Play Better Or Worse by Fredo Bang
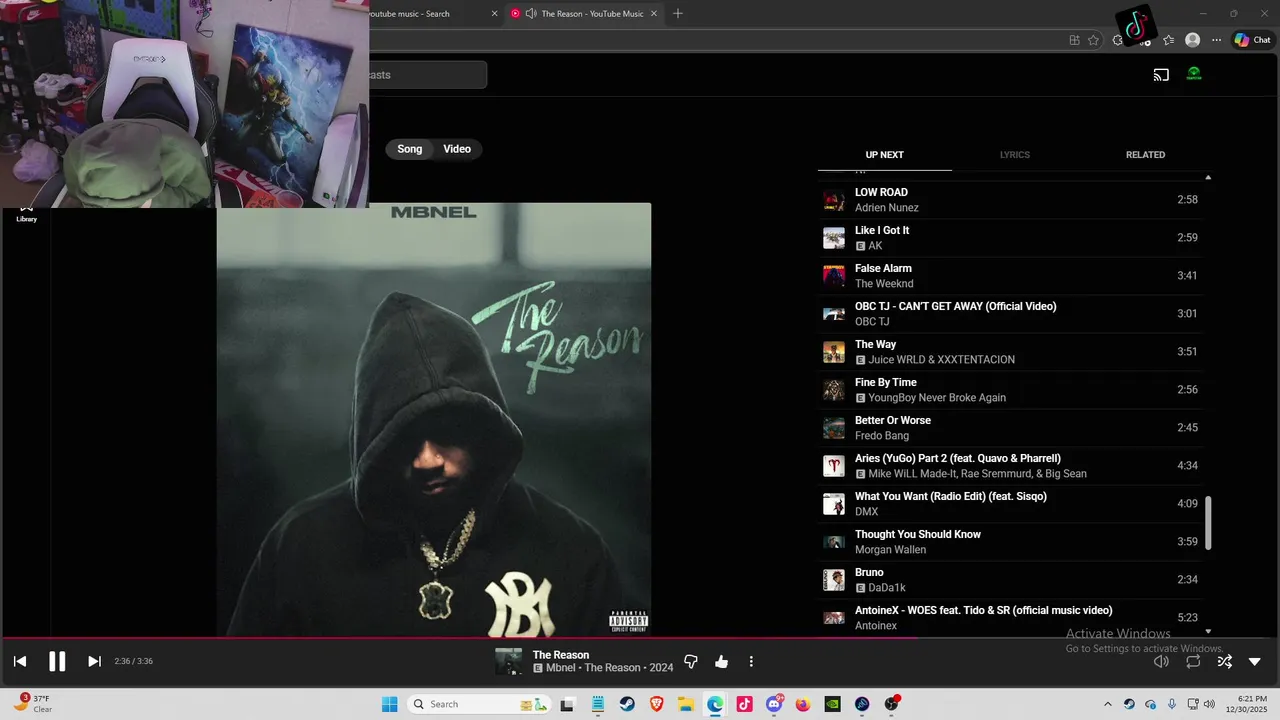 (1010, 428)
